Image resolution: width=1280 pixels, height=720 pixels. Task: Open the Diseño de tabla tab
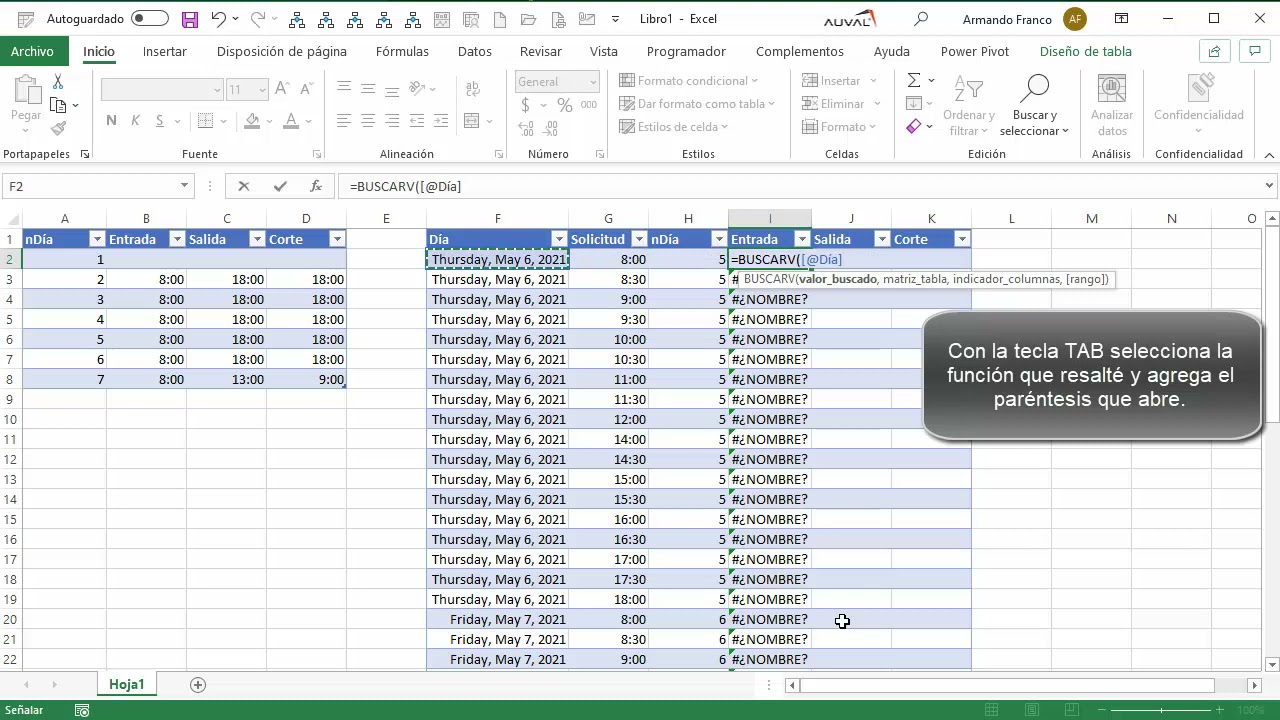point(1086,52)
